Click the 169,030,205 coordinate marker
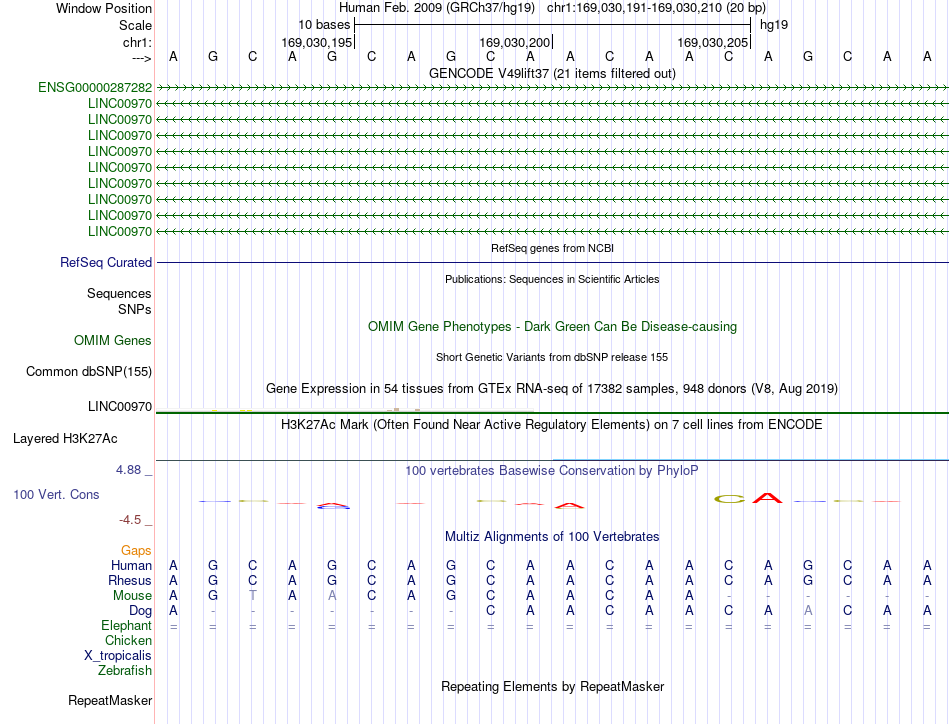The image size is (950, 724). tap(712, 42)
